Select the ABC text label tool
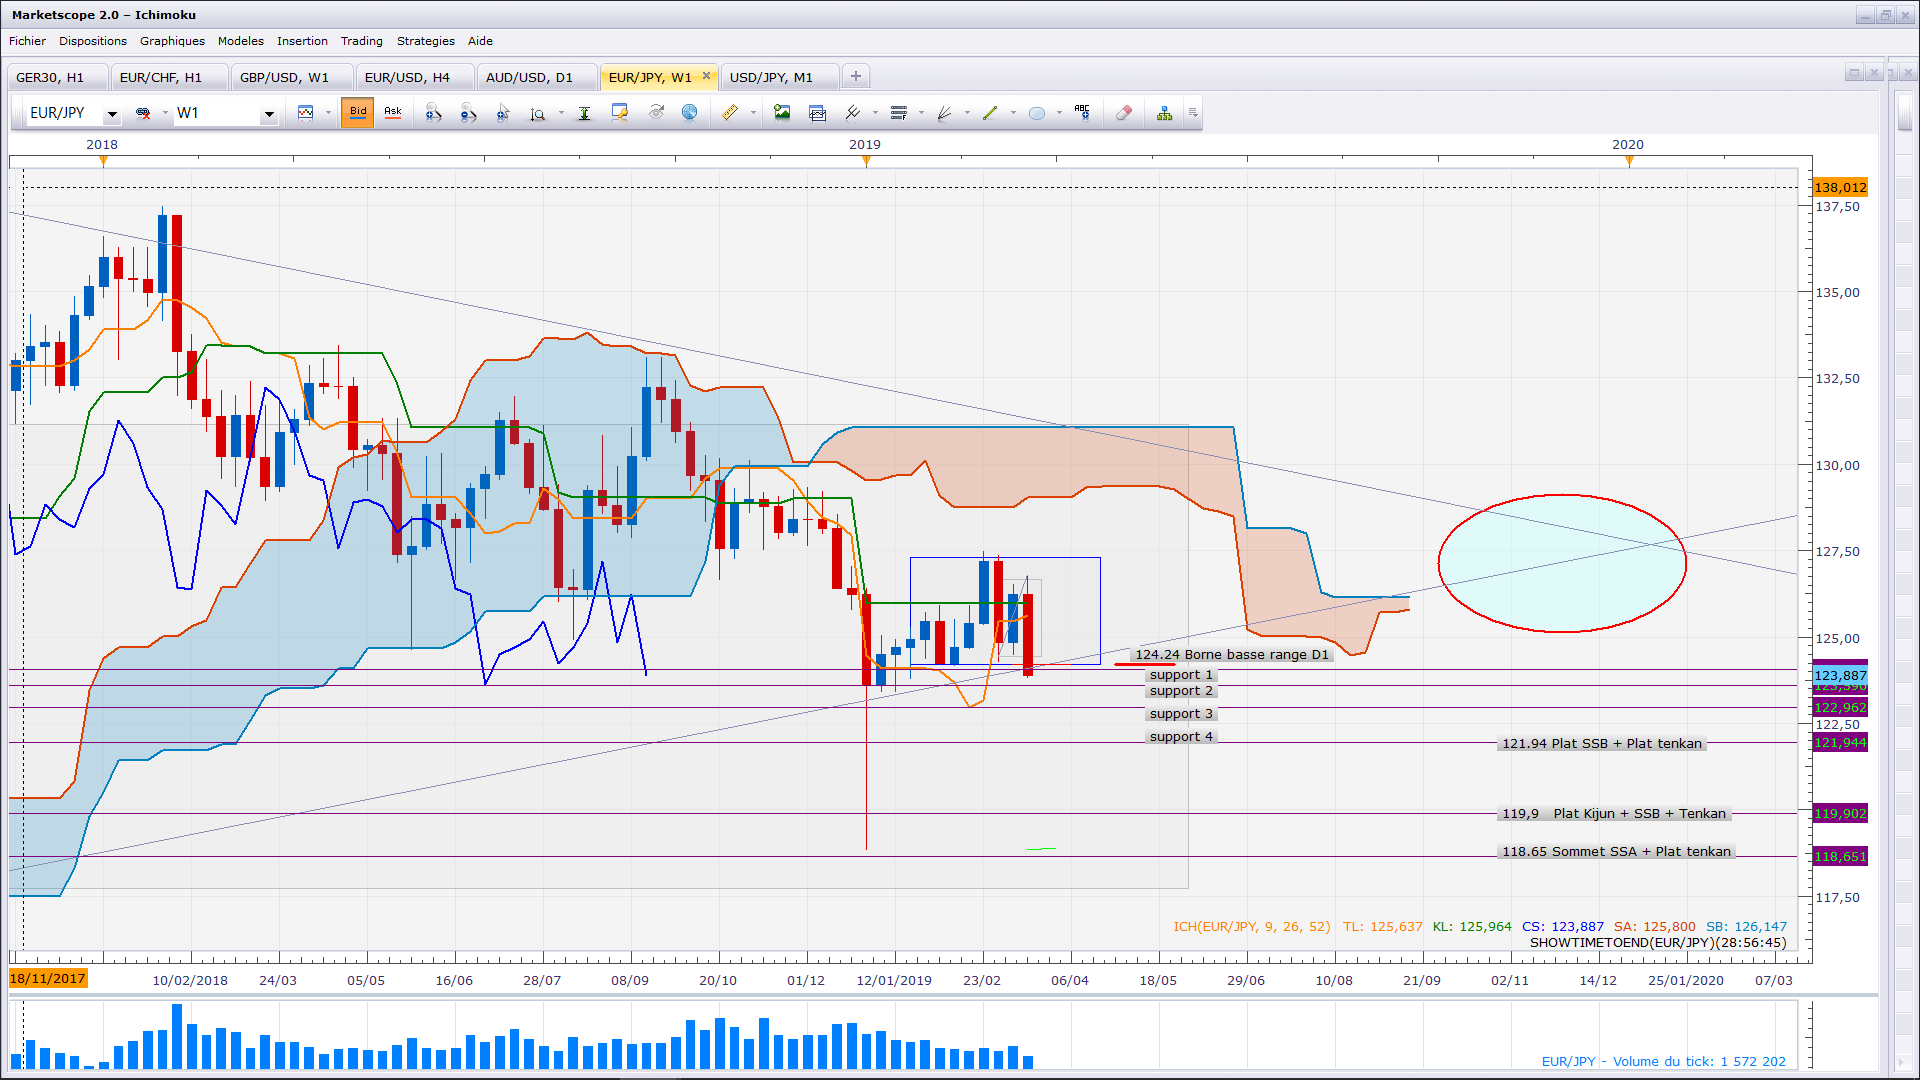 click(x=1082, y=112)
